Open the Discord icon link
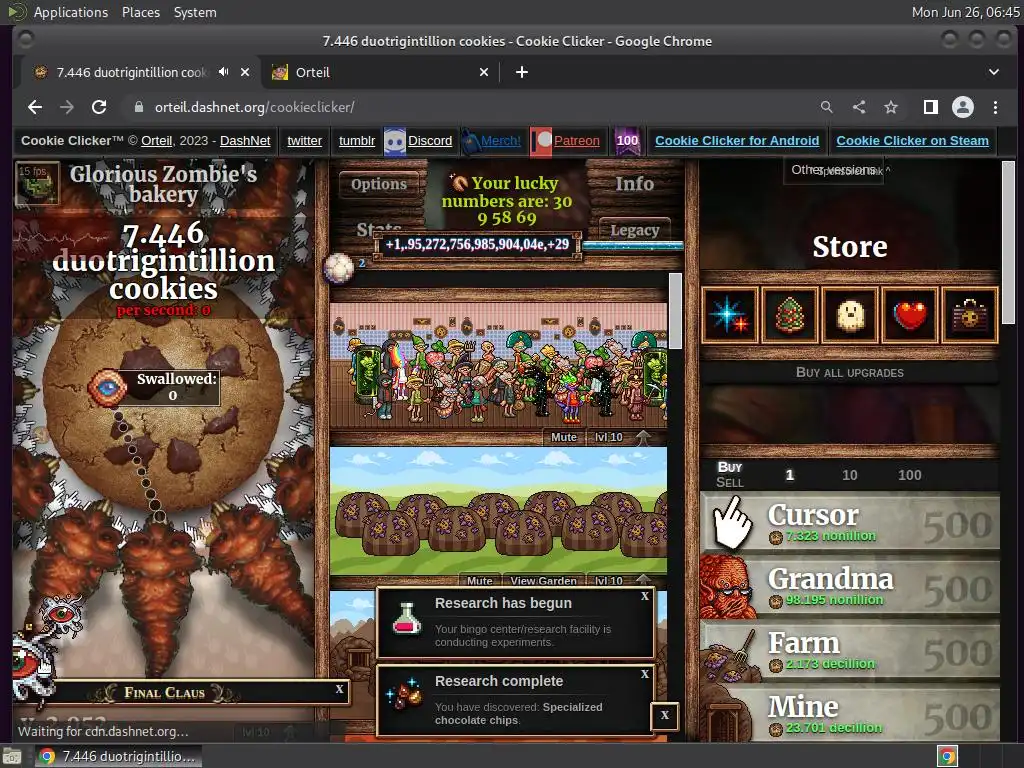 (394, 141)
